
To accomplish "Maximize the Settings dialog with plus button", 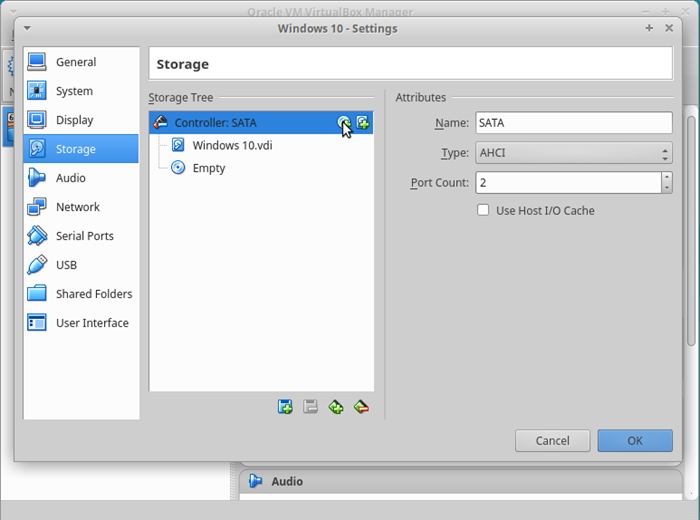I will [649, 28].
